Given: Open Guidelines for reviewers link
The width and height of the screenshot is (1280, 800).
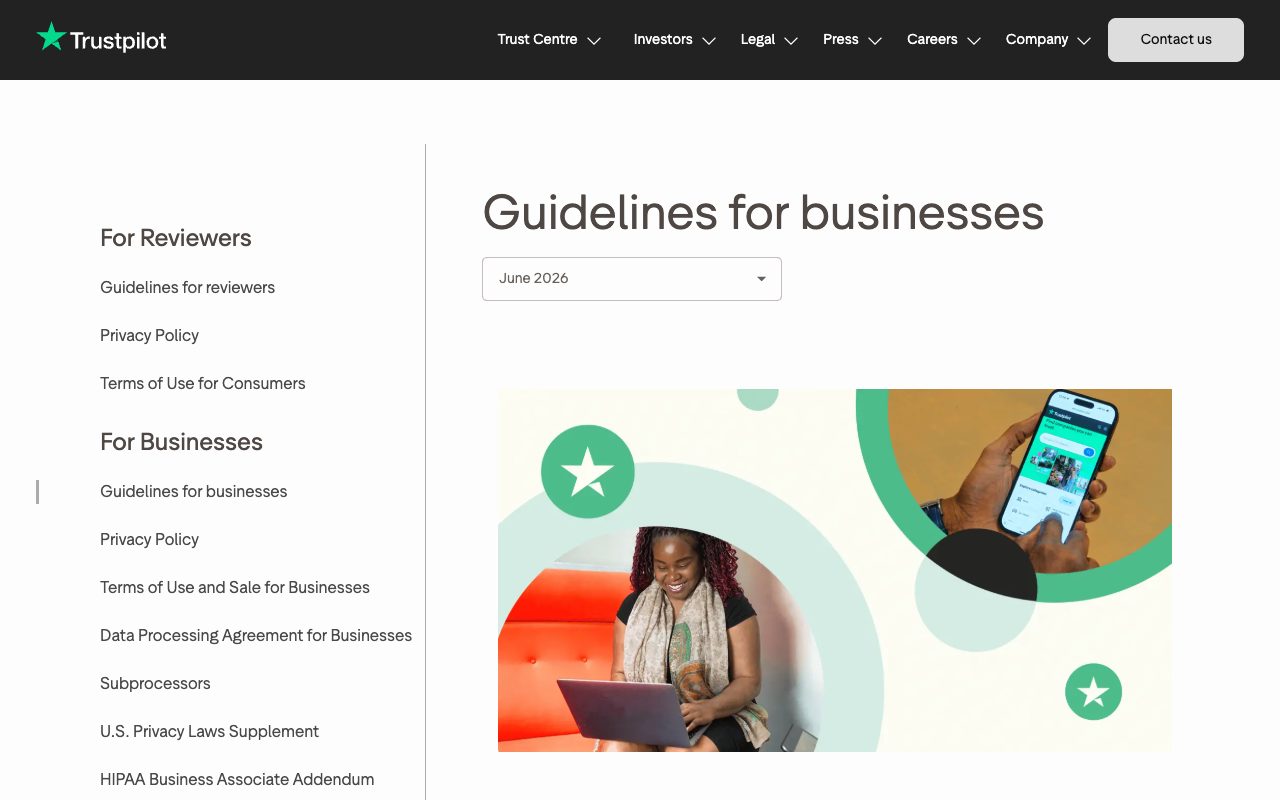Looking at the screenshot, I should click(x=187, y=288).
